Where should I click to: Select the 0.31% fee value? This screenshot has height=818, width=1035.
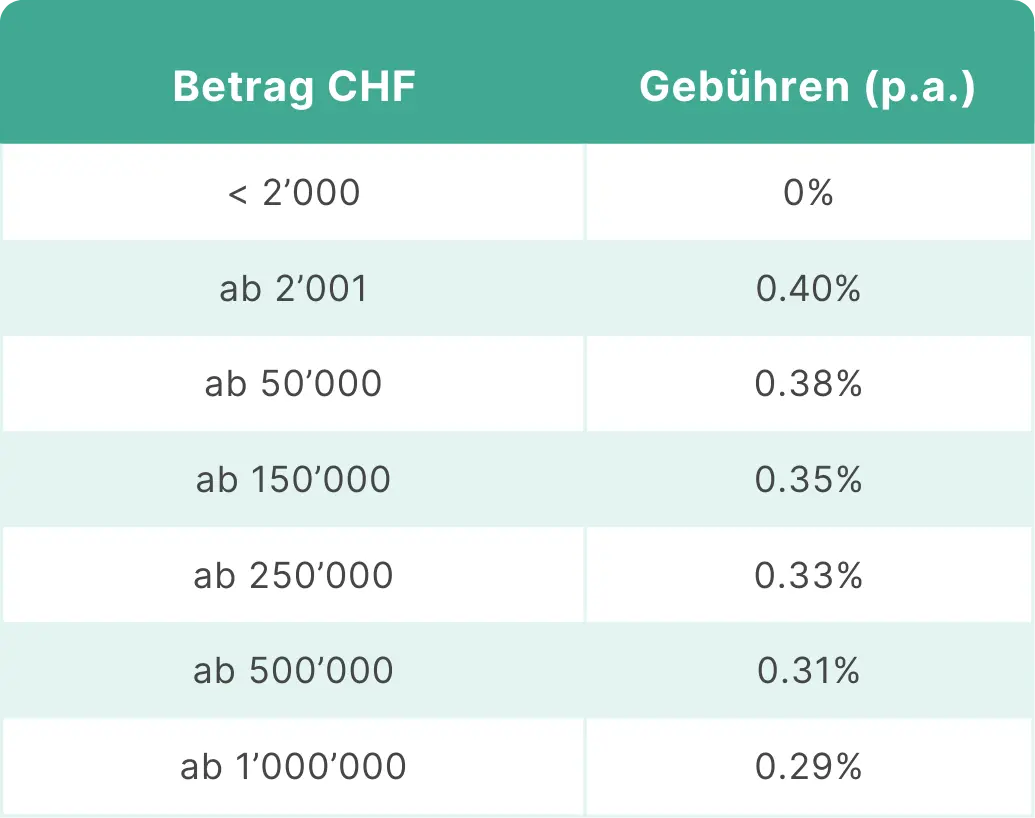point(808,671)
